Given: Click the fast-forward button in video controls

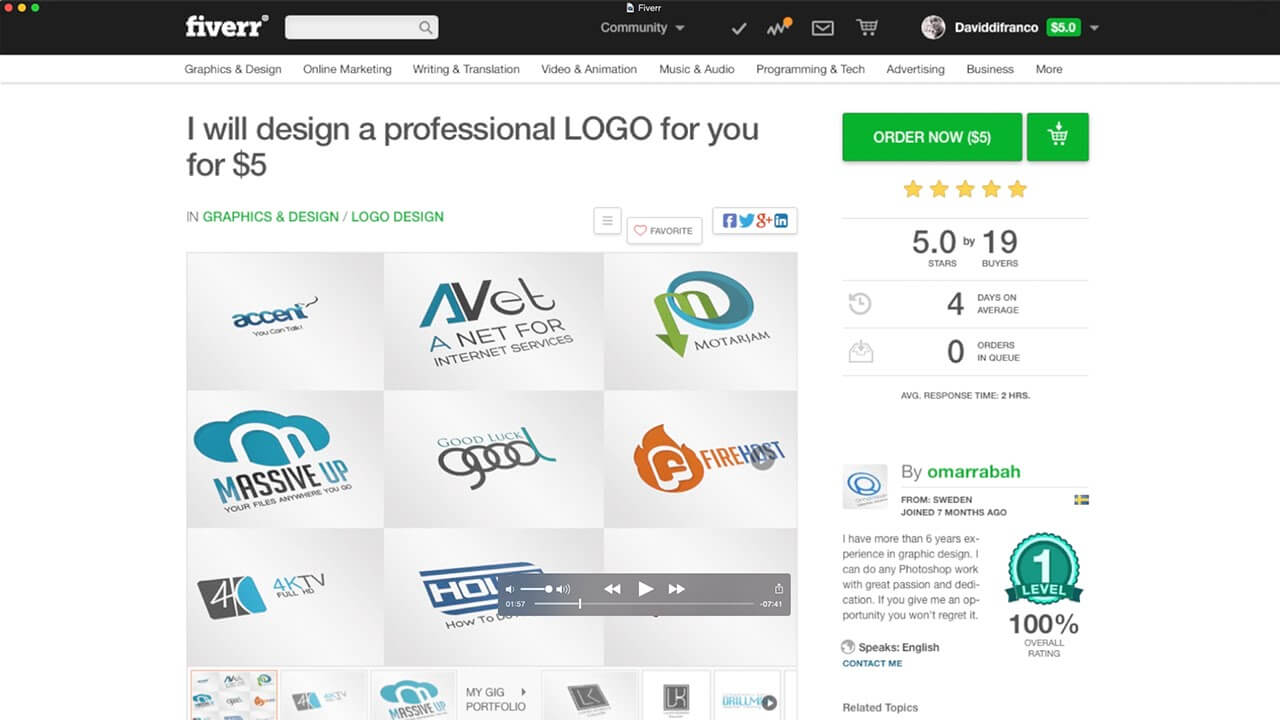Looking at the screenshot, I should tap(677, 589).
